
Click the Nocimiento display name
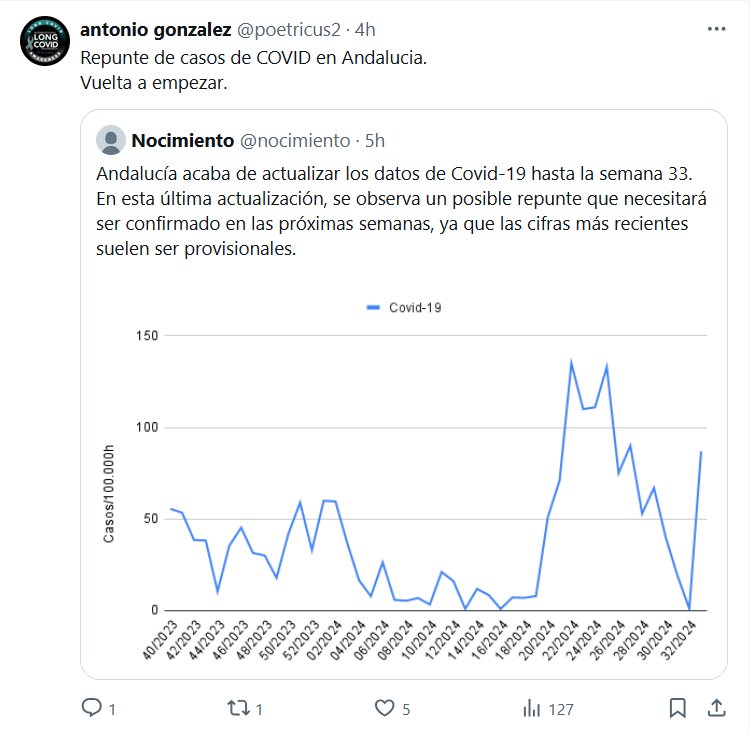(x=182, y=140)
